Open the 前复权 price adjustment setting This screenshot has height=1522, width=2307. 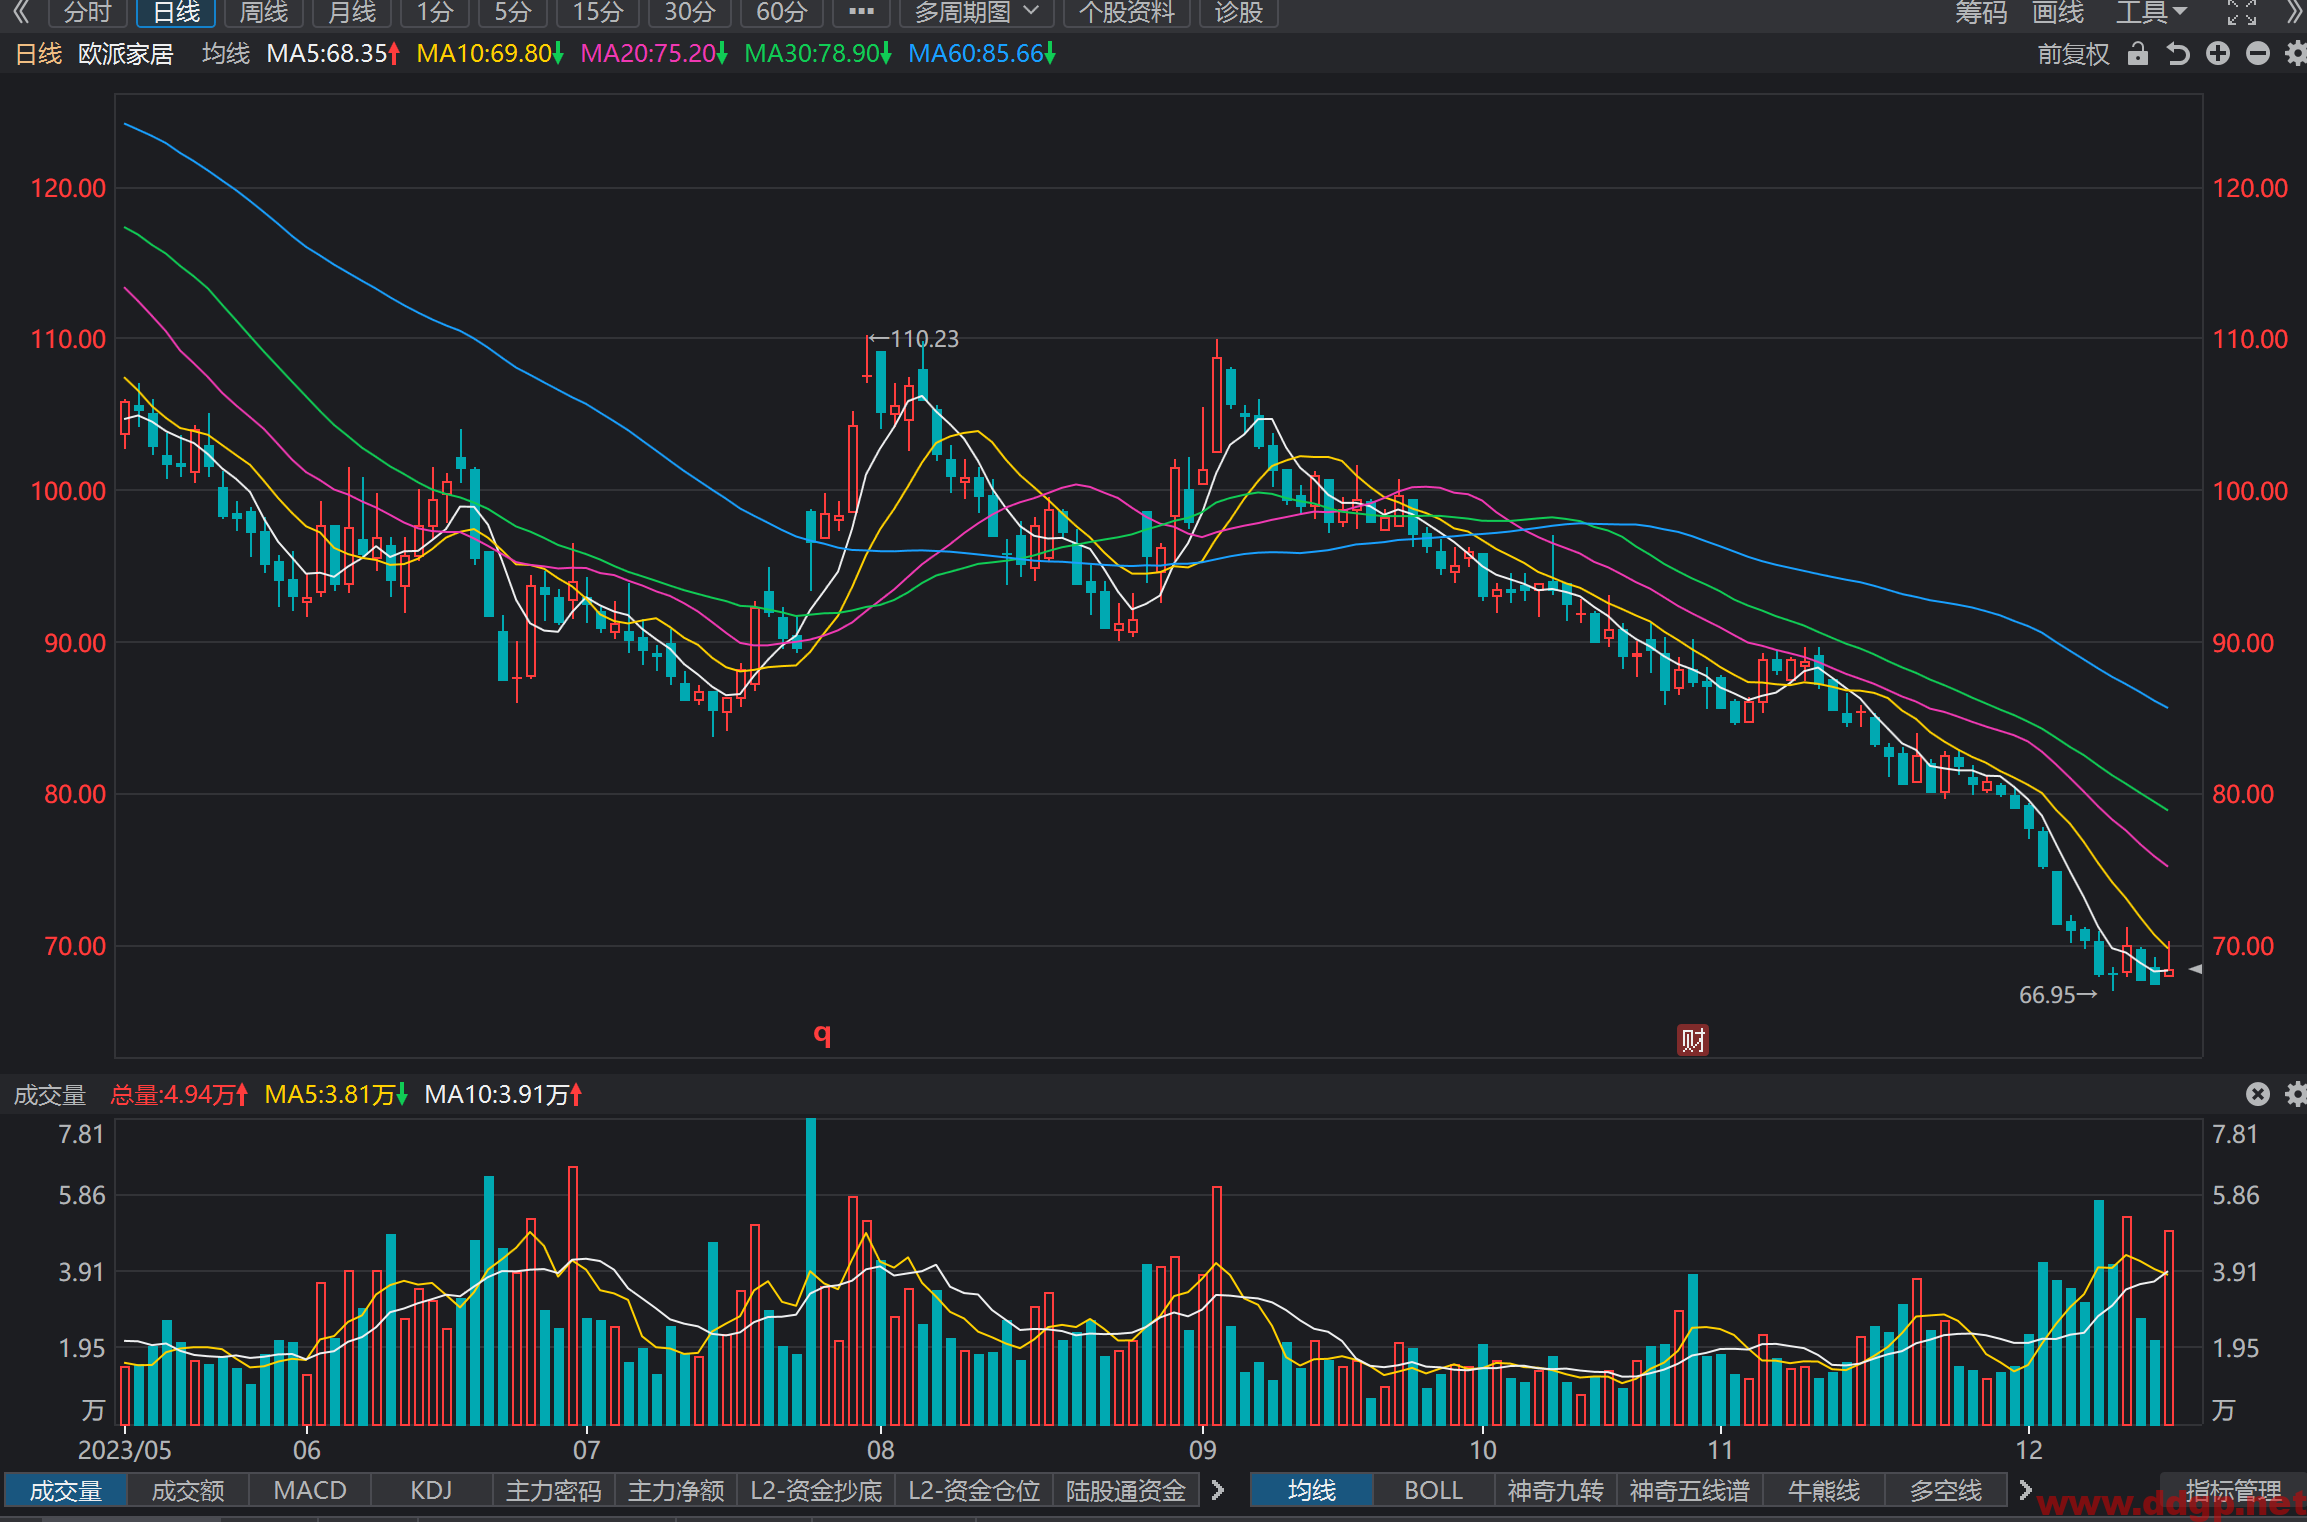pos(2073,54)
